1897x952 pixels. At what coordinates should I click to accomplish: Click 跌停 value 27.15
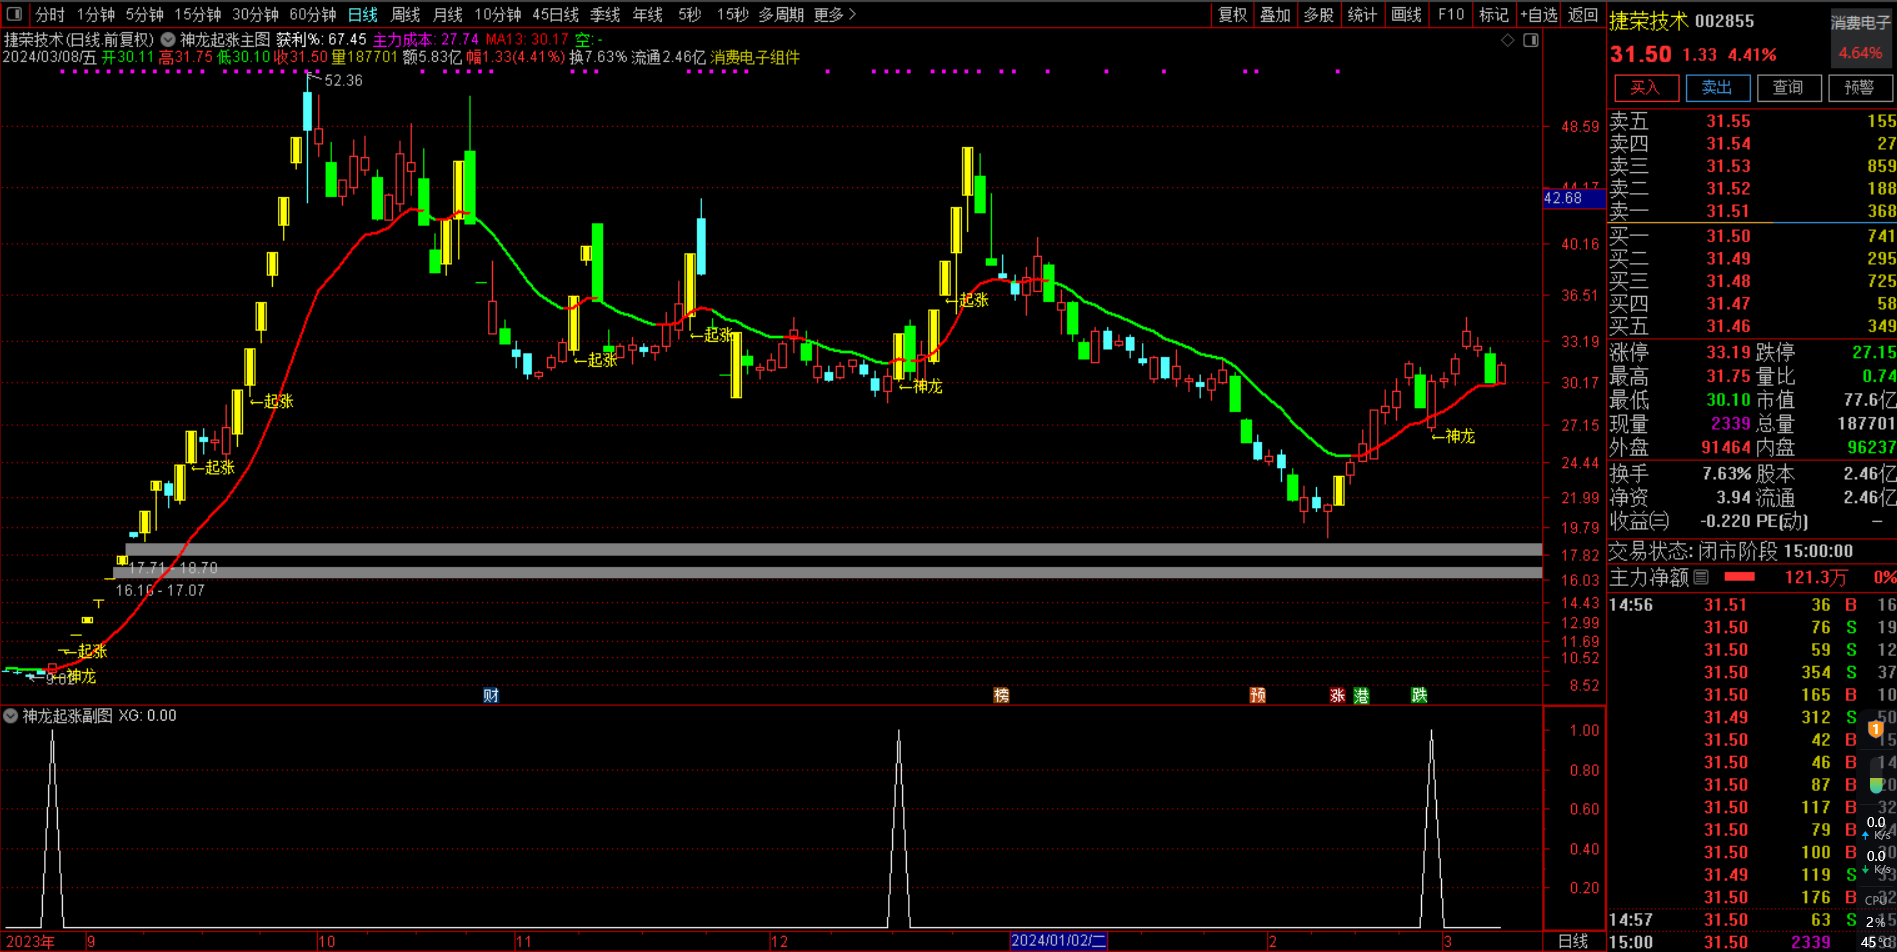pos(1873,352)
